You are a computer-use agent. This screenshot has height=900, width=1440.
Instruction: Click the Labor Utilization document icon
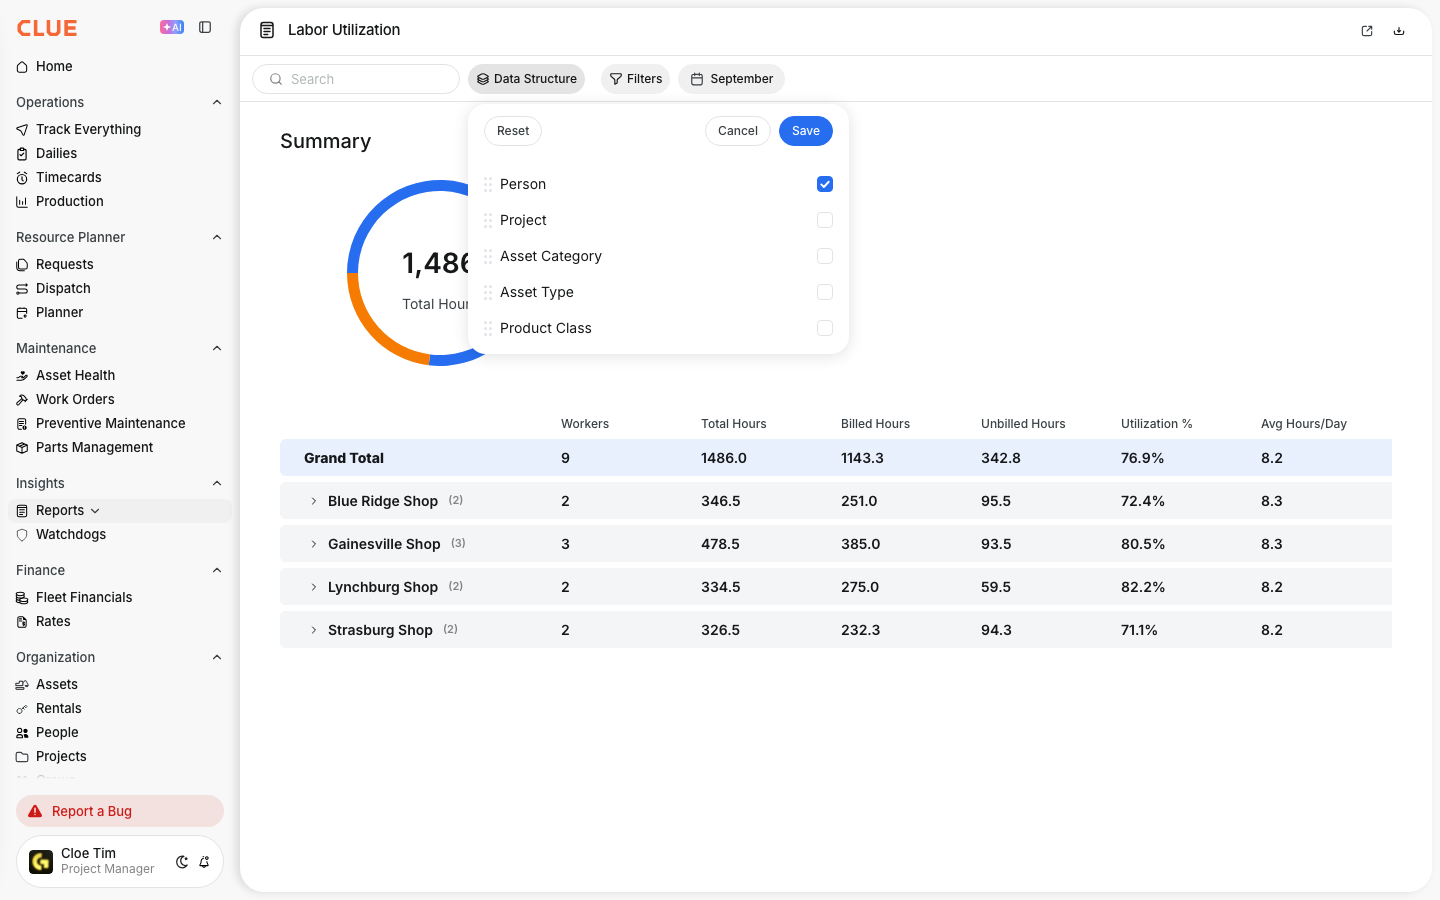pos(267,30)
